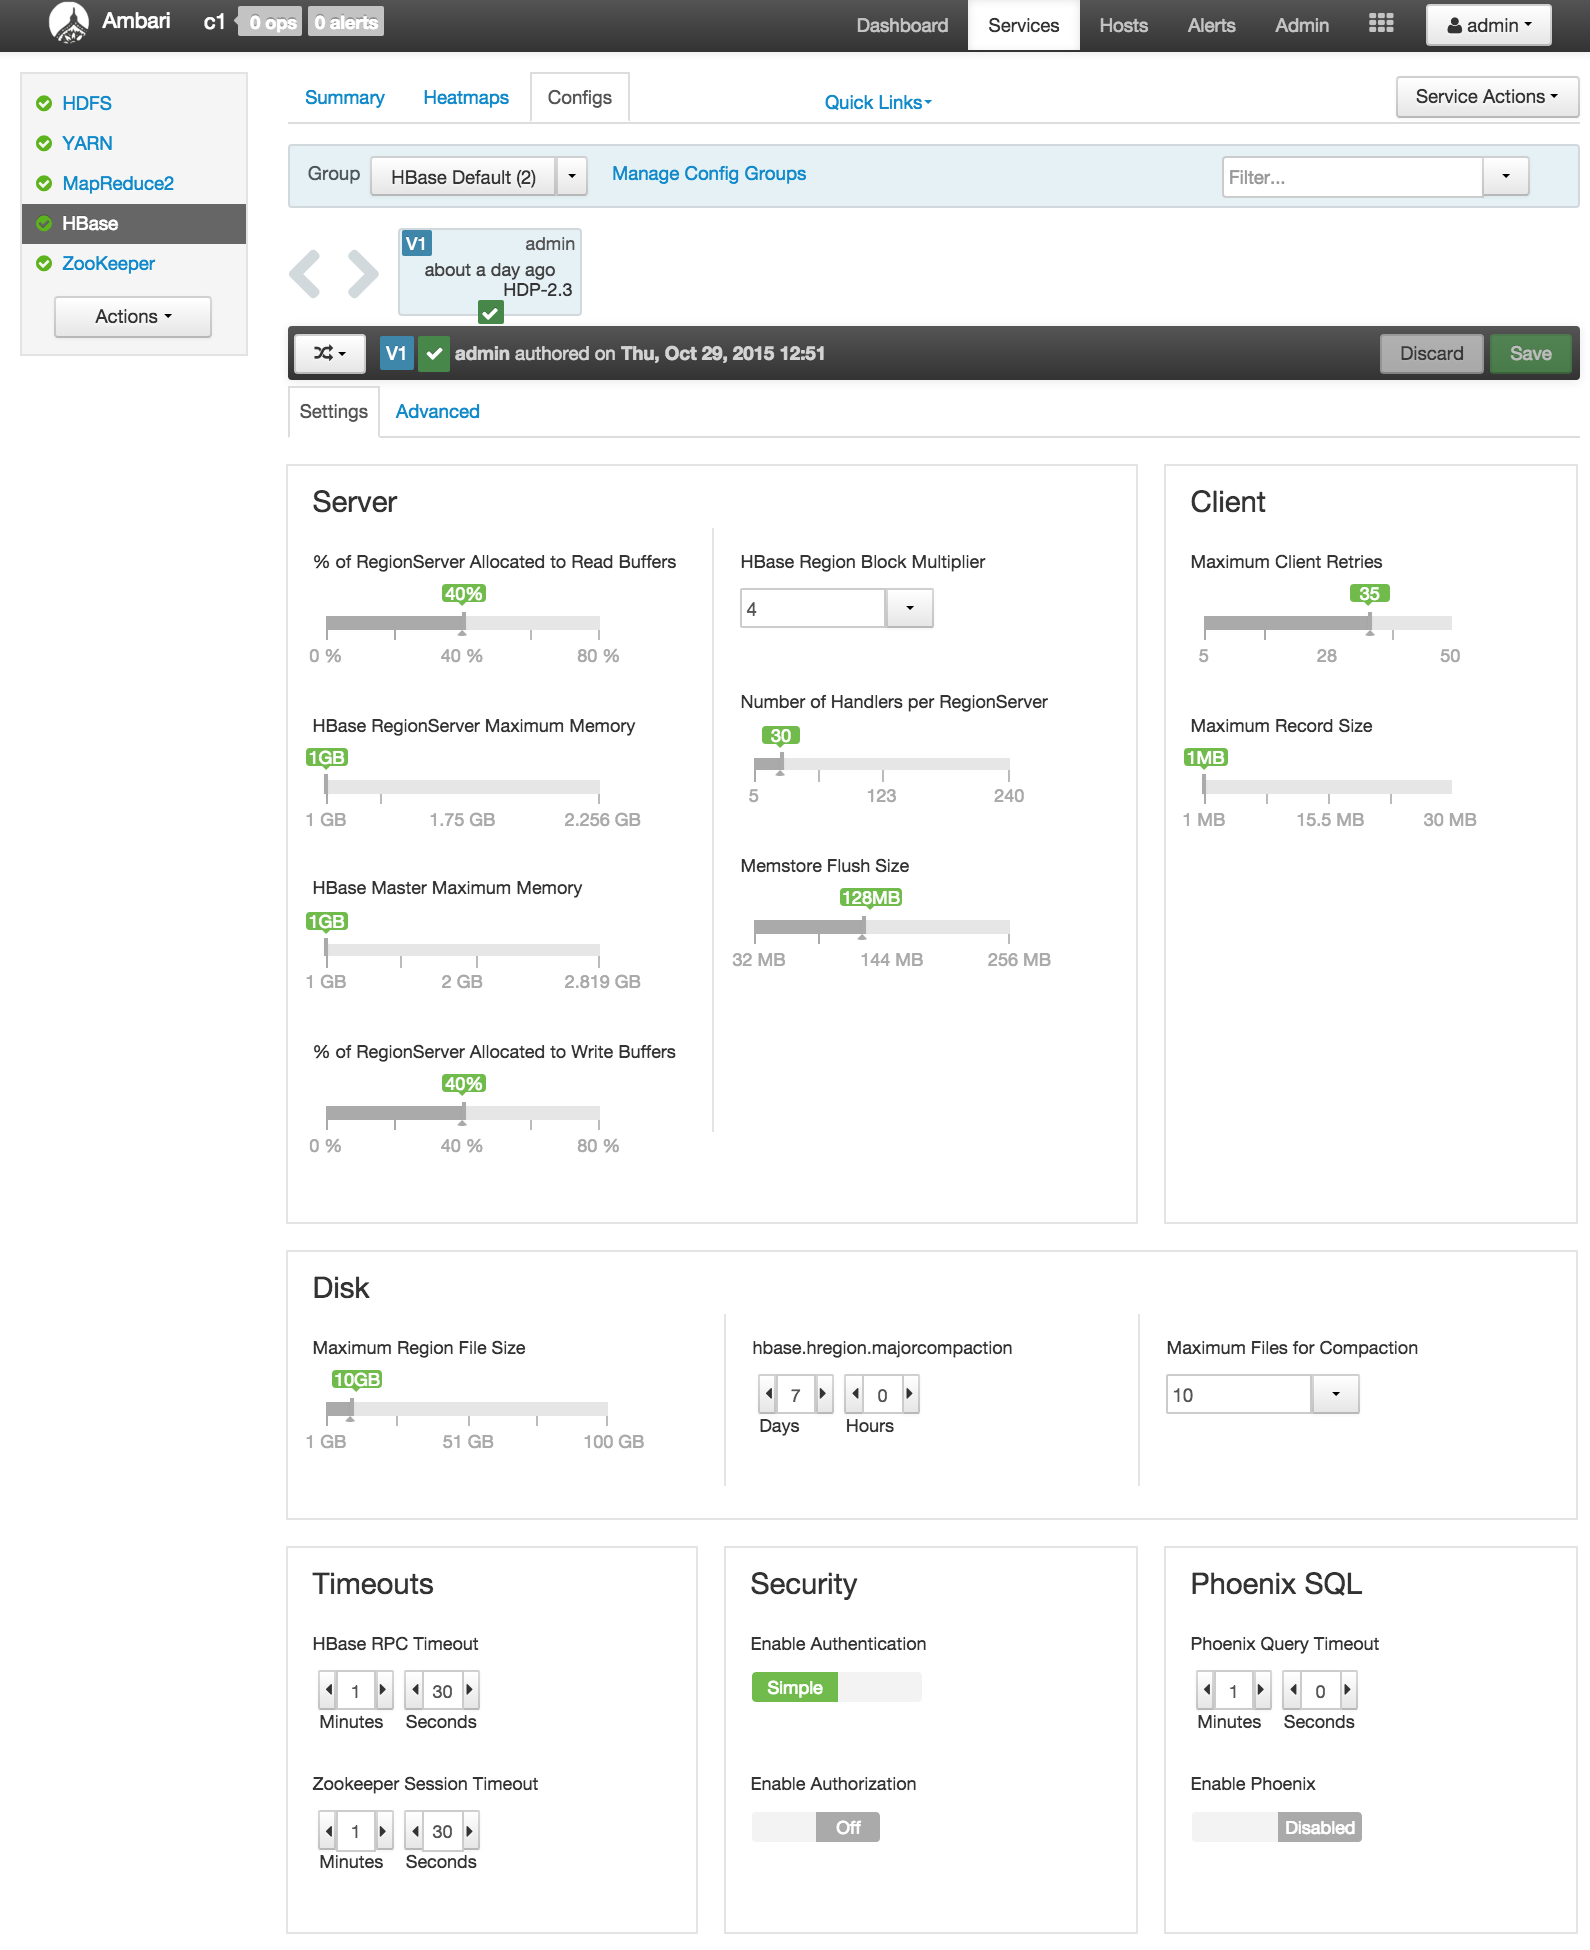Open HBase Region Block Multiplier dropdown
Screen dimensions: 1590x1950
click(x=909, y=608)
